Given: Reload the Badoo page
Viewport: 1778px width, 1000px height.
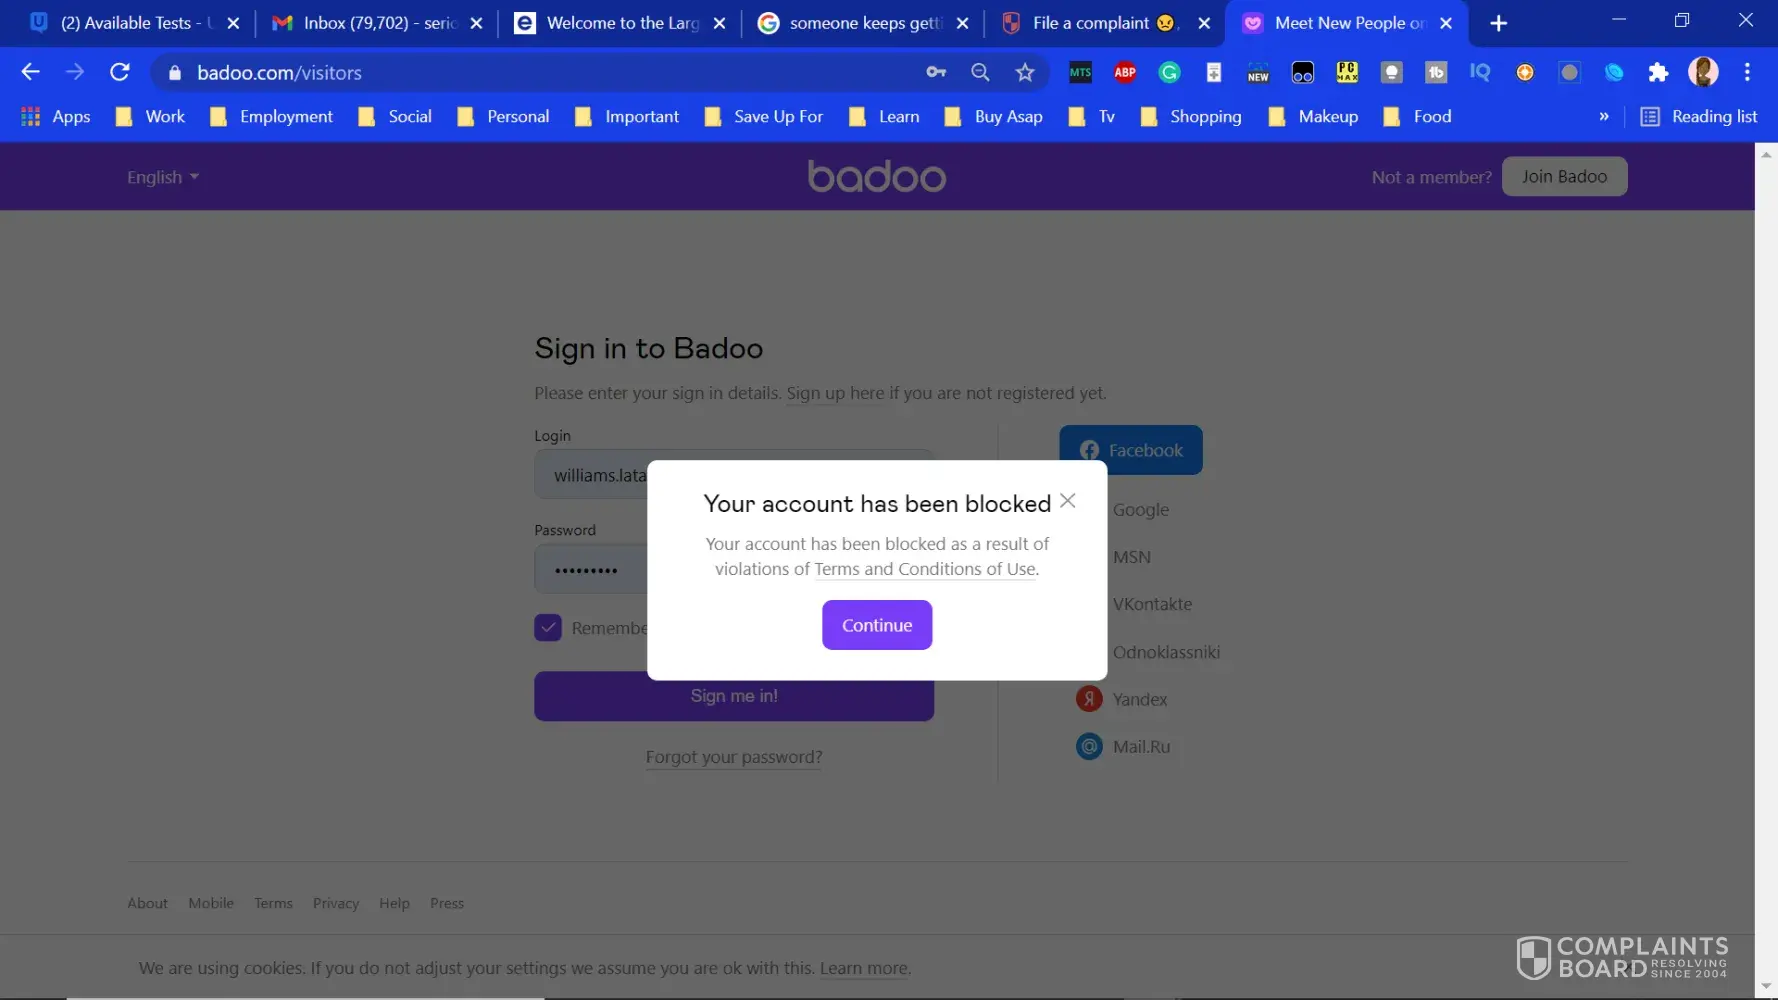Looking at the screenshot, I should [120, 72].
